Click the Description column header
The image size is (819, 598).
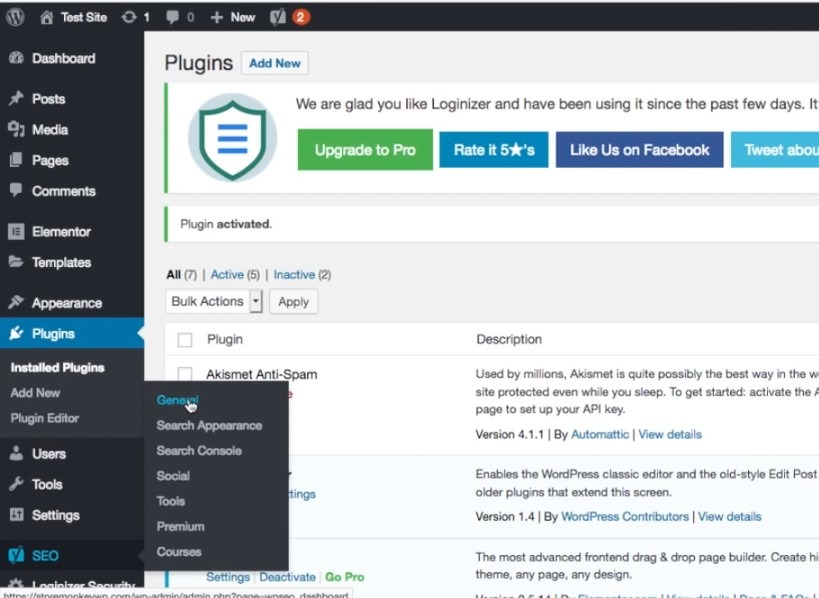pyautogui.click(x=509, y=339)
